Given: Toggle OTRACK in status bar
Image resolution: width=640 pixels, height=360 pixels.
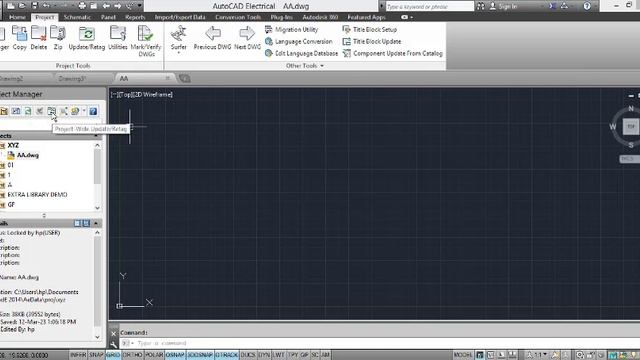Looking at the screenshot, I should [227, 355].
